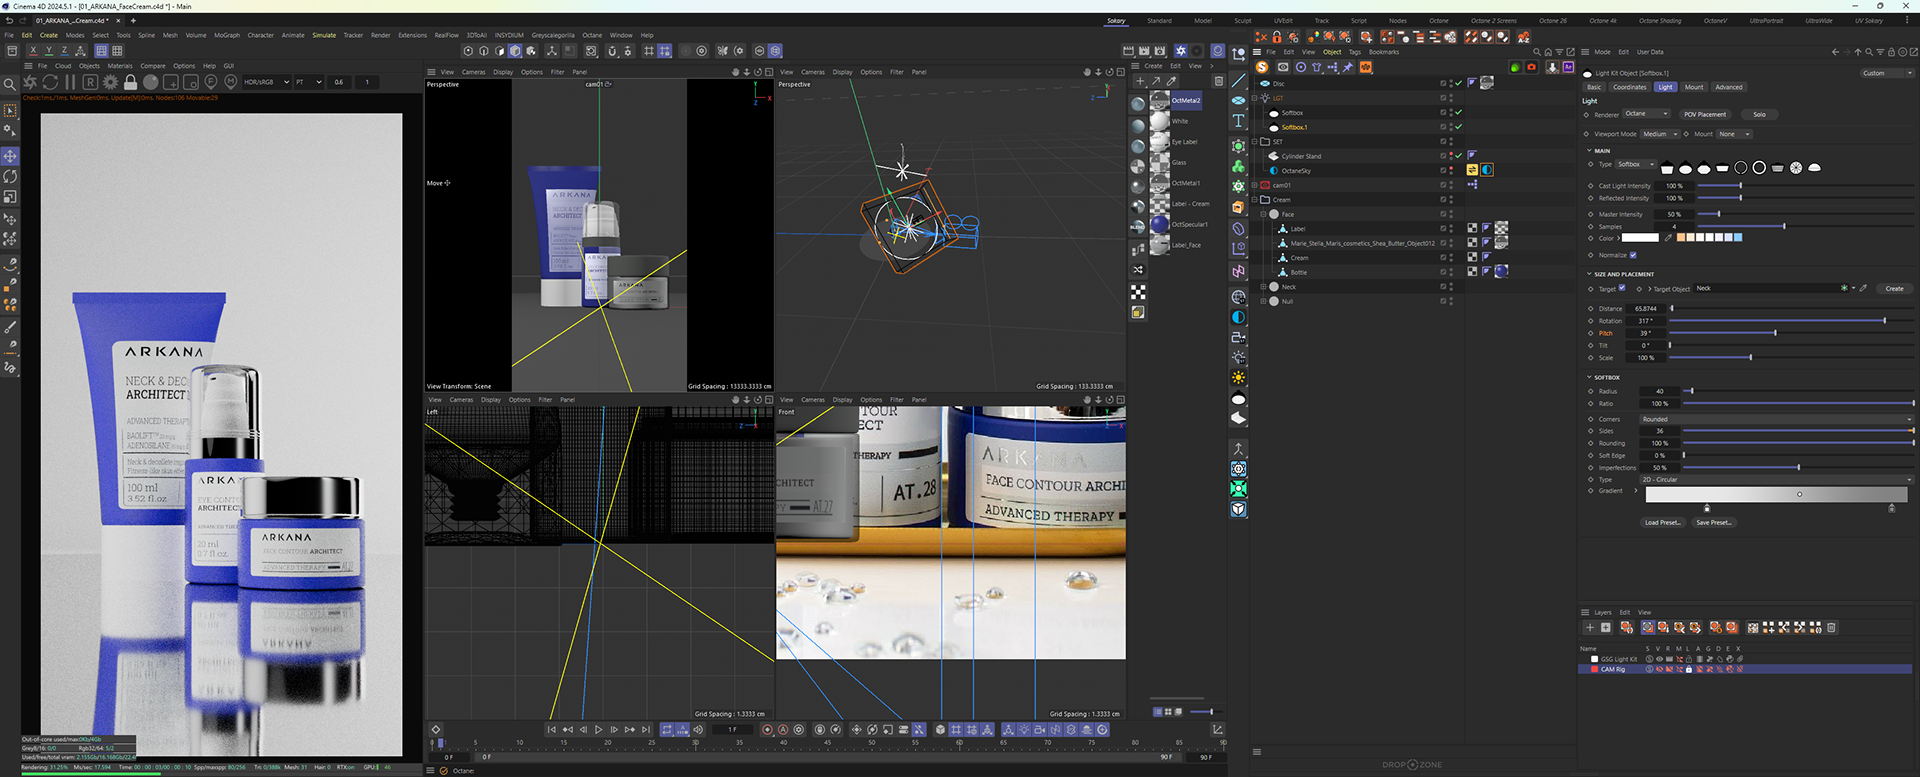The width and height of the screenshot is (1920, 777).
Task: Click the Solo button
Action: pyautogui.click(x=1759, y=114)
